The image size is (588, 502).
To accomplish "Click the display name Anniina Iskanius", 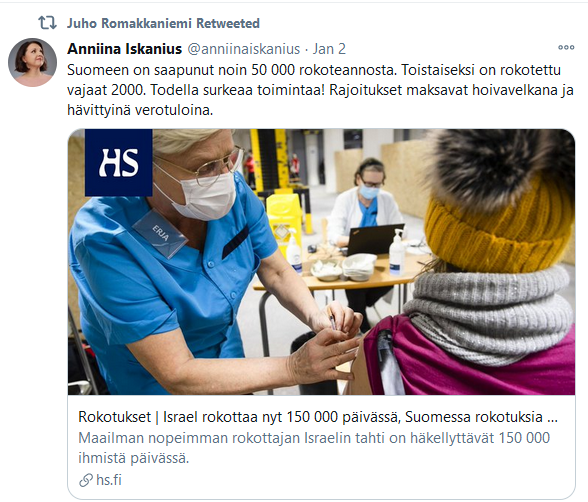I will click(124, 49).
